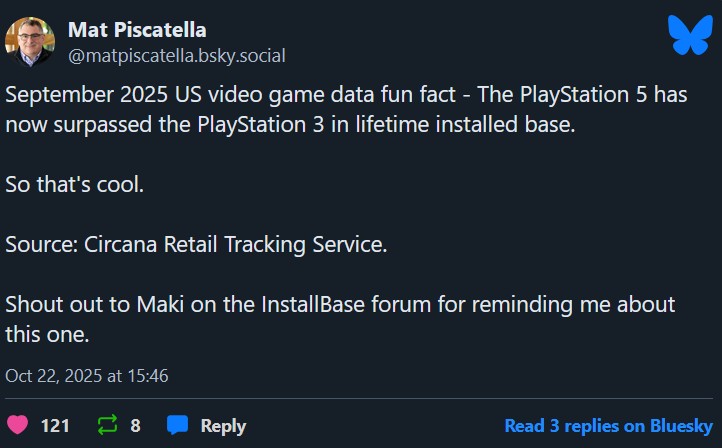This screenshot has height=448, width=722.
Task: Click the Reply label
Action: (x=223, y=425)
